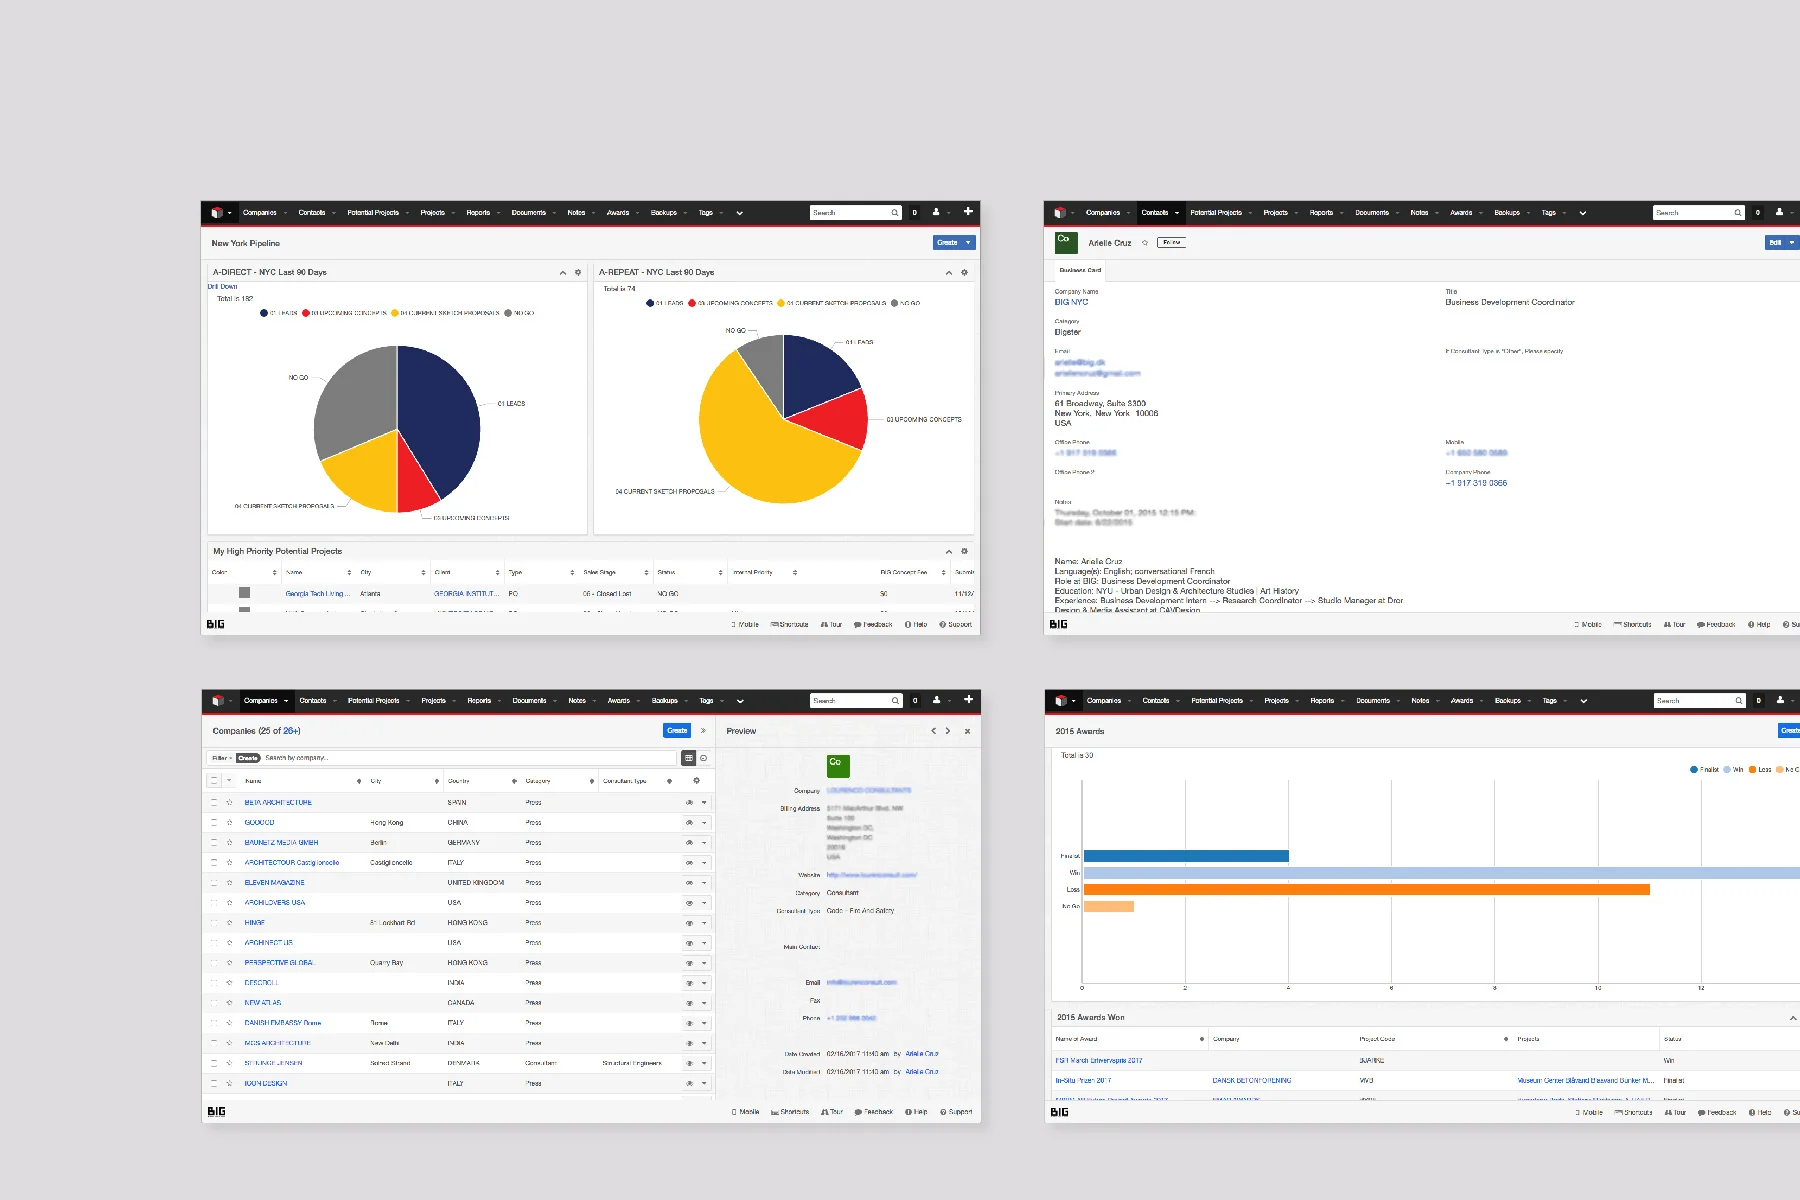Collapse the A-REPEAT NYC dashlet chevron
Image resolution: width=1800 pixels, height=1200 pixels.
(949, 272)
